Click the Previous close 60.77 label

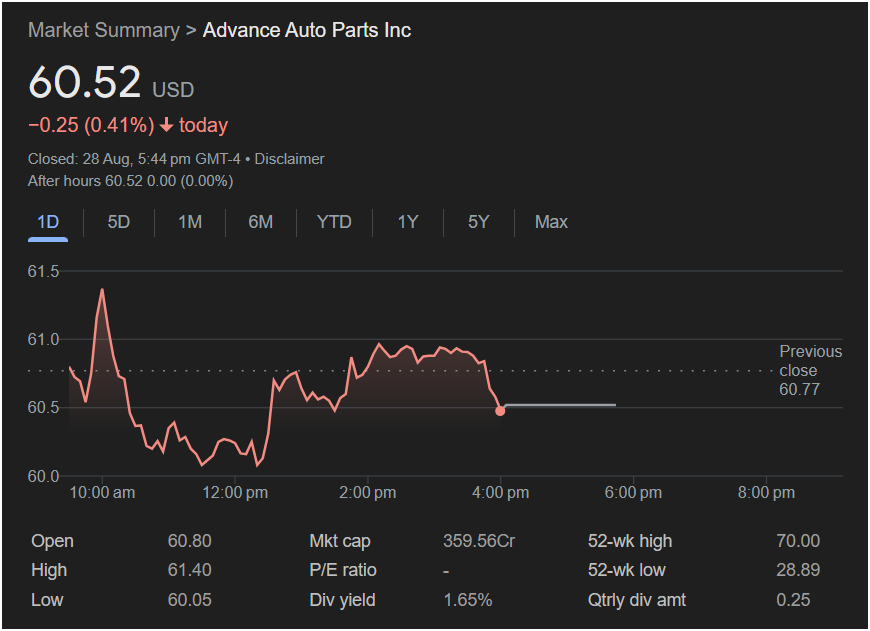810,370
